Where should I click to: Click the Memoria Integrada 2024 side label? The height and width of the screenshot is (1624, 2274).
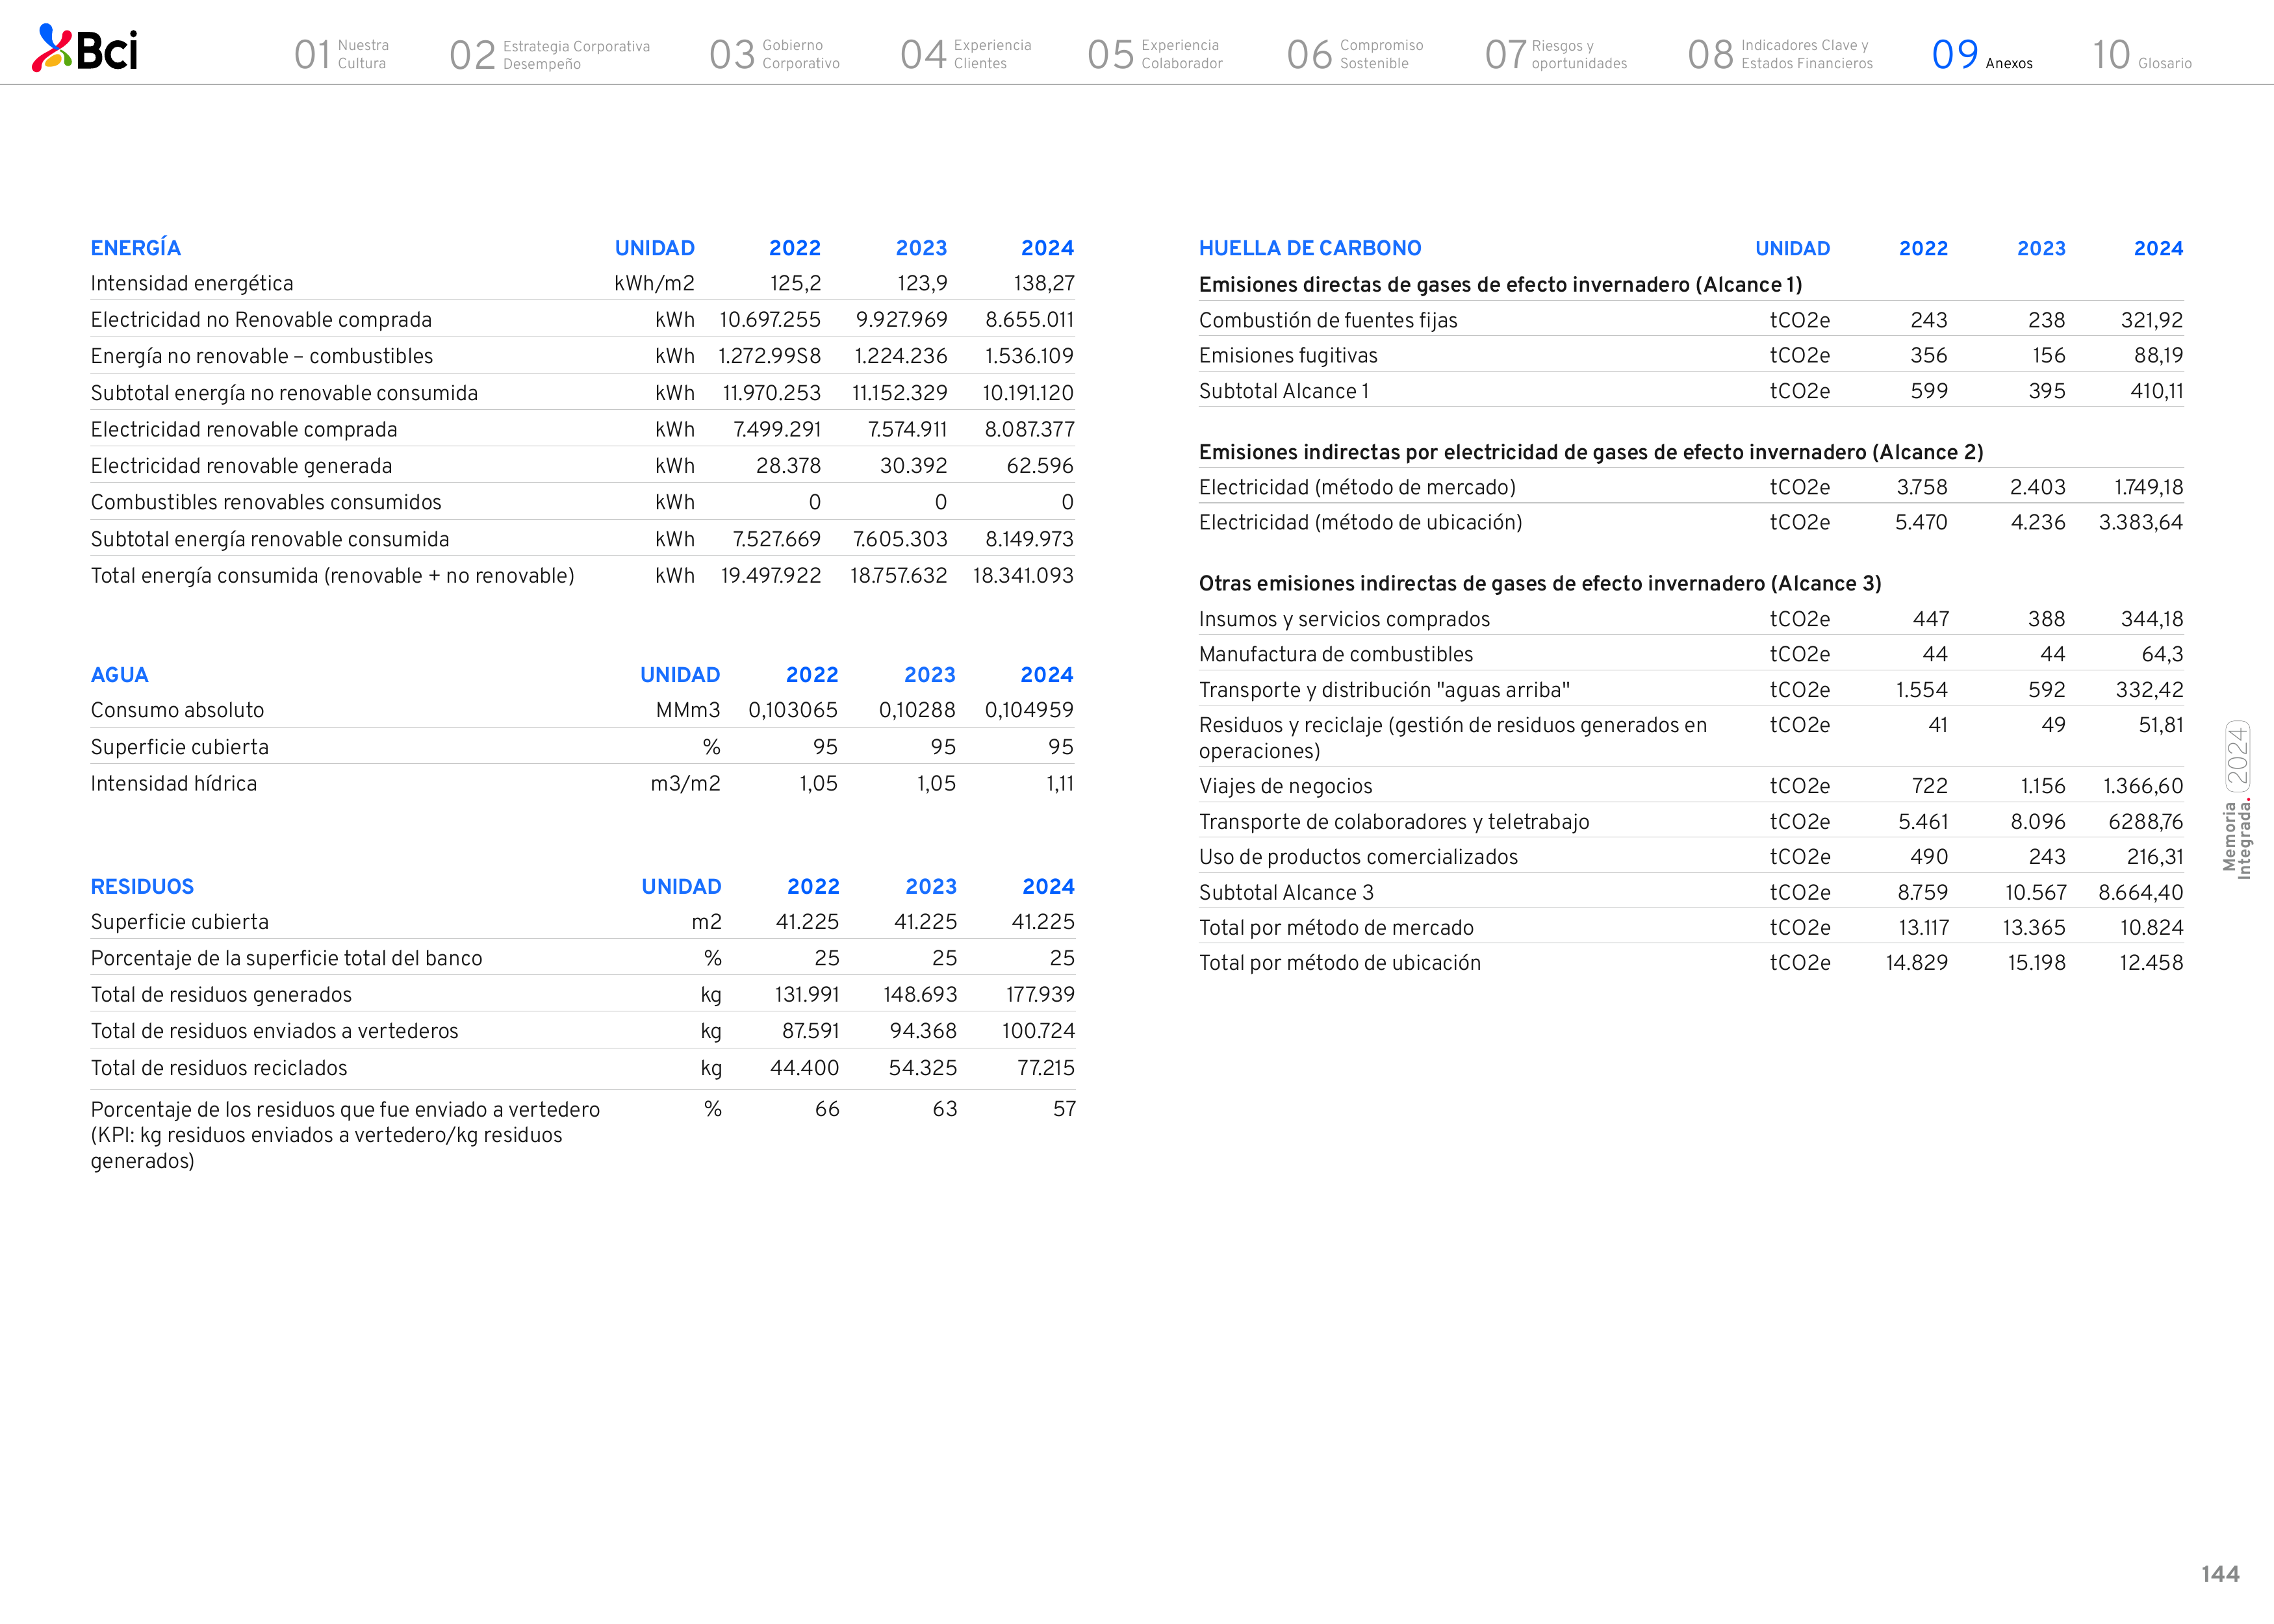coord(2237,800)
